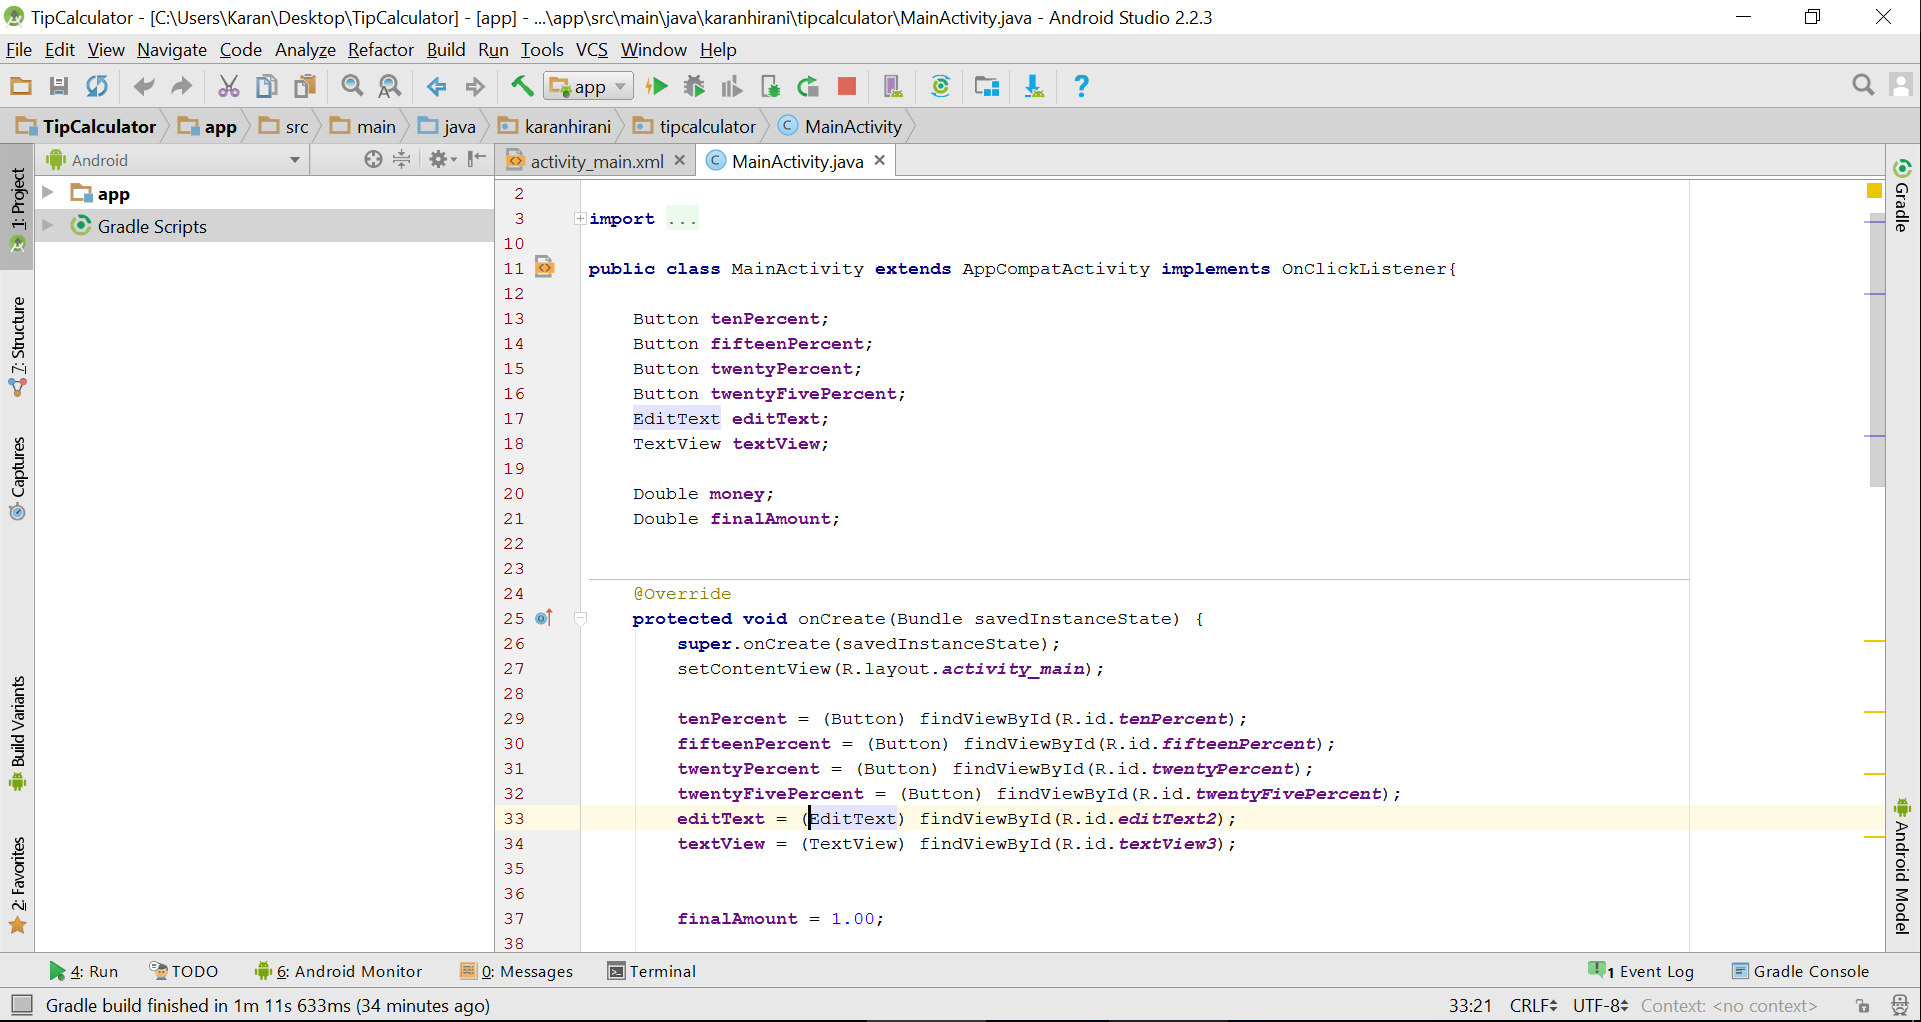Click Sync Project with Gradle Files icon
The height and width of the screenshot is (1022, 1921).
coord(940,87)
